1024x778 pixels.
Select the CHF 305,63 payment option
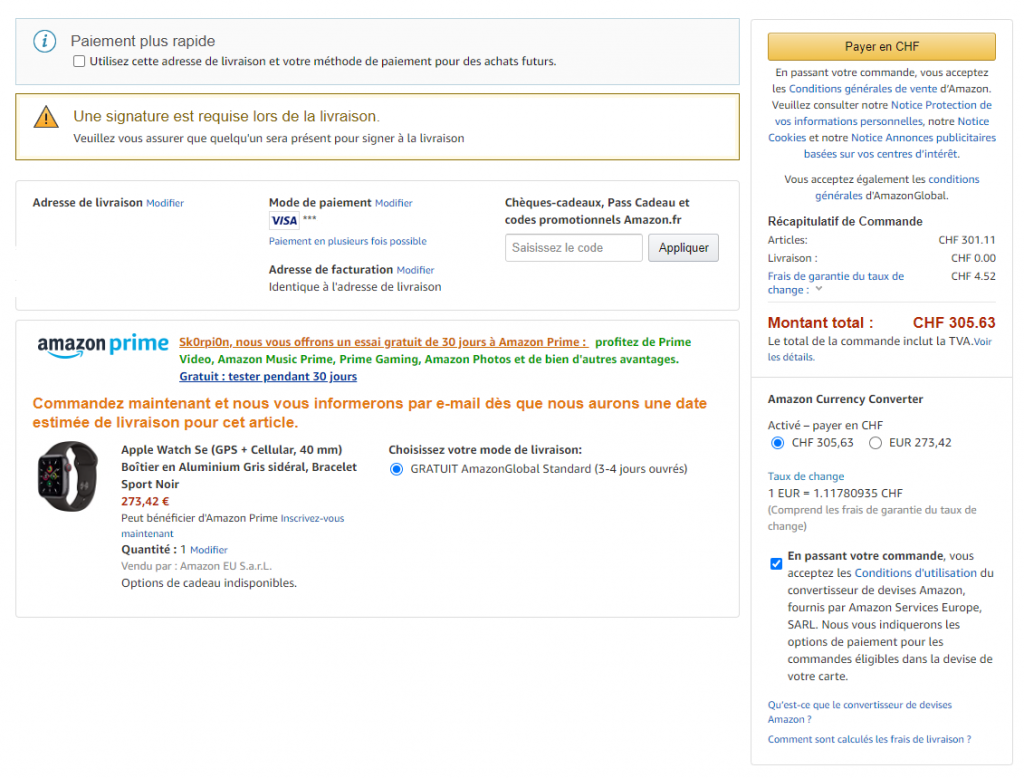point(777,443)
